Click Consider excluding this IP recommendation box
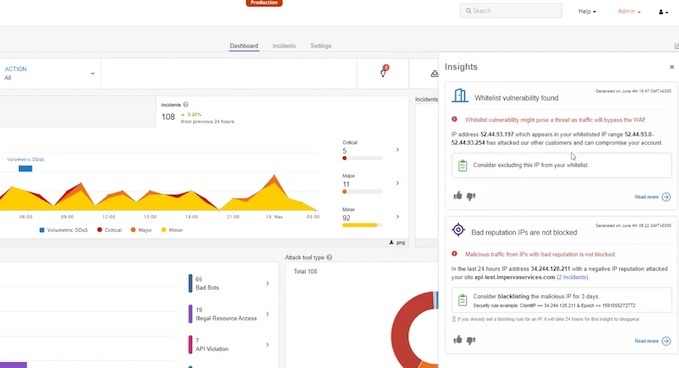Image resolution: width=679 pixels, height=368 pixels. (562, 165)
